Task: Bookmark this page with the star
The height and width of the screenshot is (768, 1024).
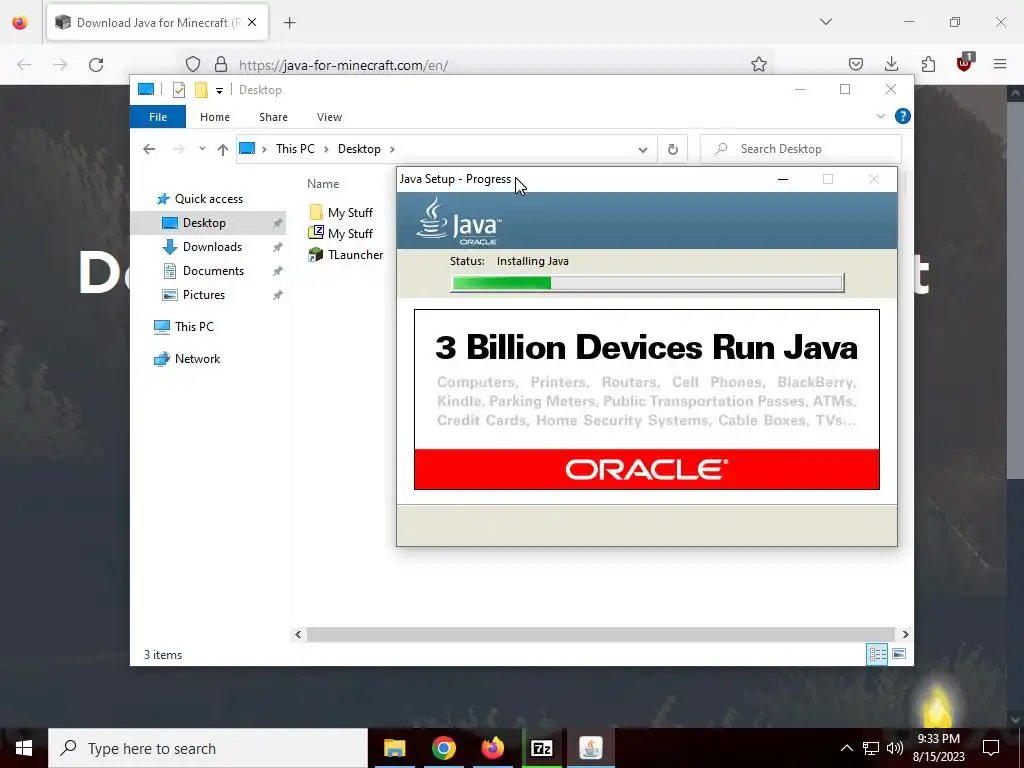Action: tap(758, 64)
